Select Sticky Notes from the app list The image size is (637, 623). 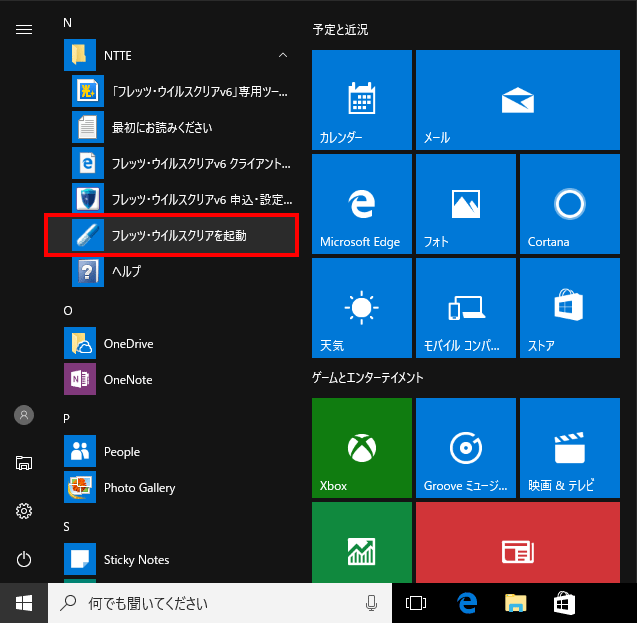coord(136,559)
